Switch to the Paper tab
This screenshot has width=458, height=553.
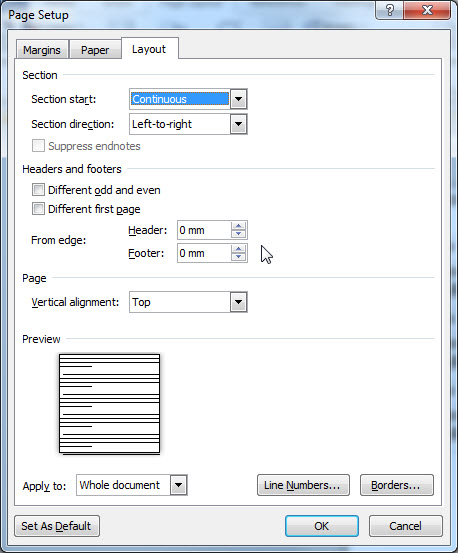[95, 50]
